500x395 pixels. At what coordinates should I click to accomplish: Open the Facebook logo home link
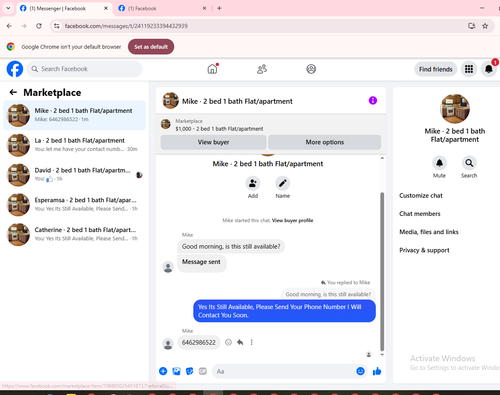(x=15, y=69)
